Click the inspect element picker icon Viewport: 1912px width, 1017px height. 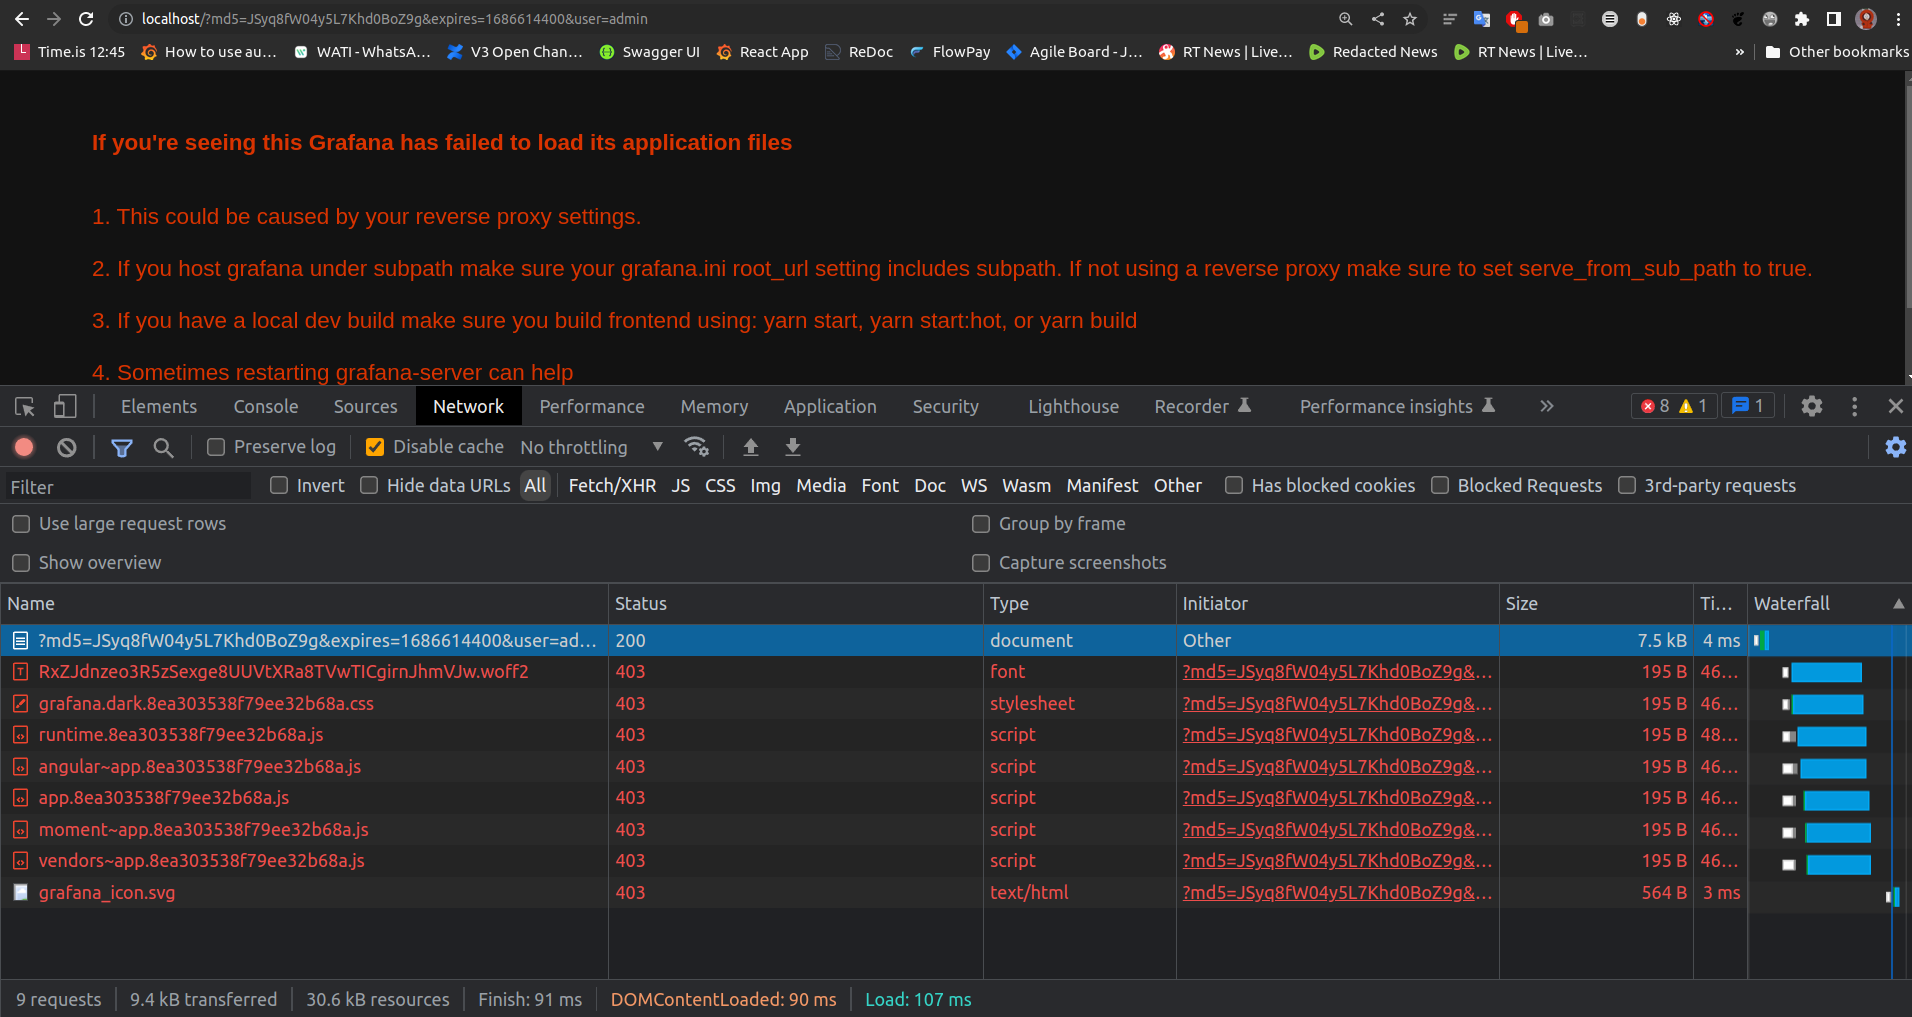(x=25, y=406)
